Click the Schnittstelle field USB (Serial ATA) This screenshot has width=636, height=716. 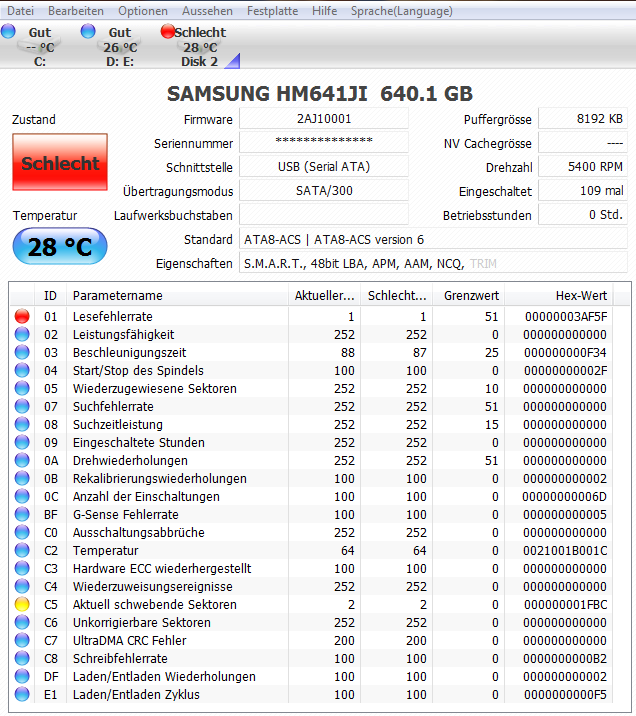(x=324, y=167)
